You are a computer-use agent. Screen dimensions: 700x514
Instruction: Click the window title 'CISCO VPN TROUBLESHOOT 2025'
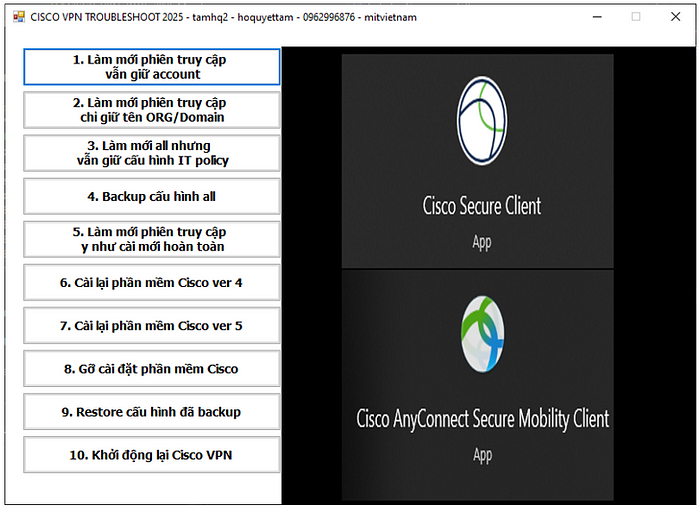[107, 17]
